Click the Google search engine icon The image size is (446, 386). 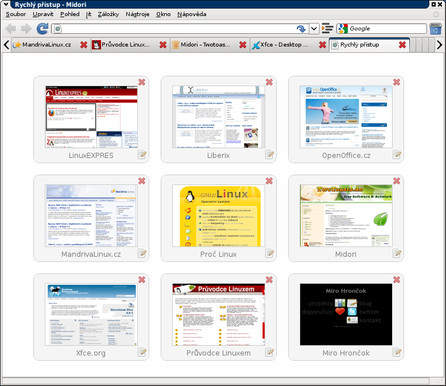[343, 29]
